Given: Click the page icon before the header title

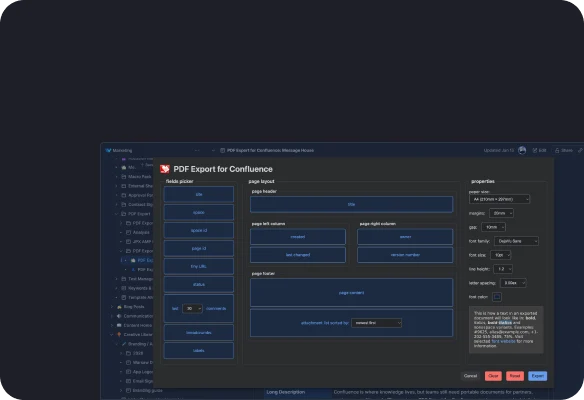Looking at the screenshot, I should pos(222,150).
